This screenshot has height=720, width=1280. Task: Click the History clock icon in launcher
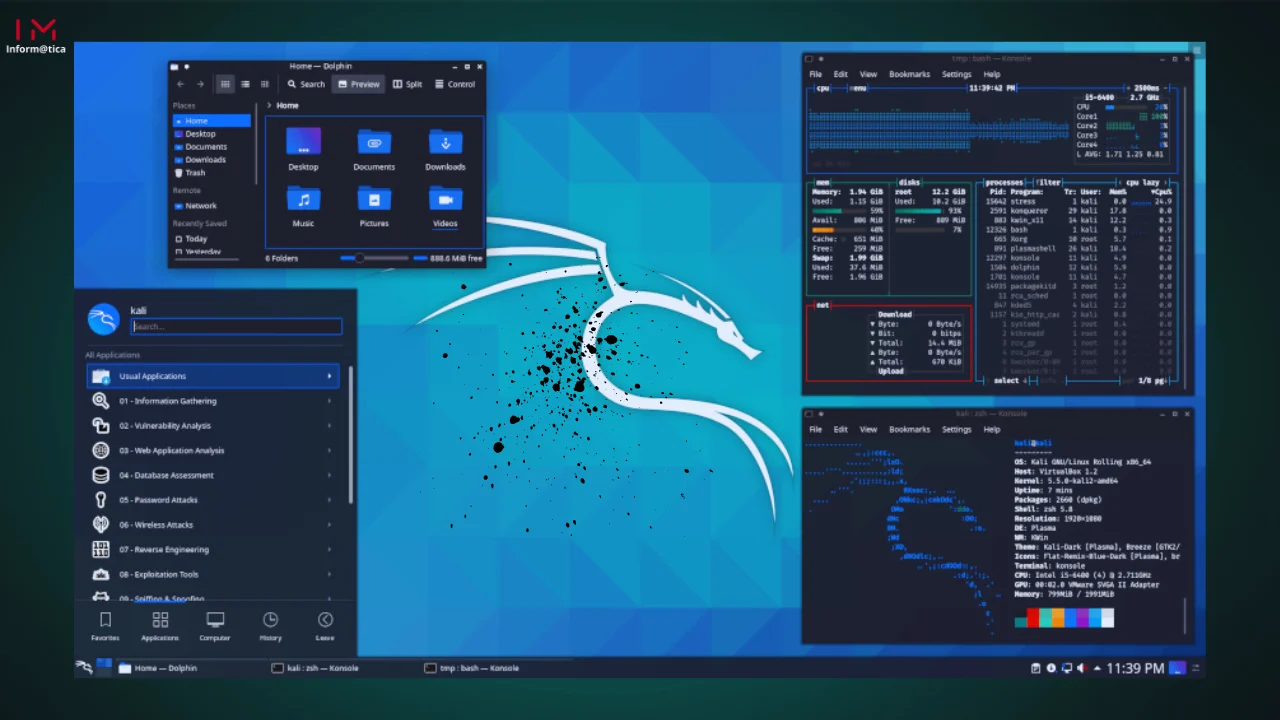pyautogui.click(x=270, y=620)
